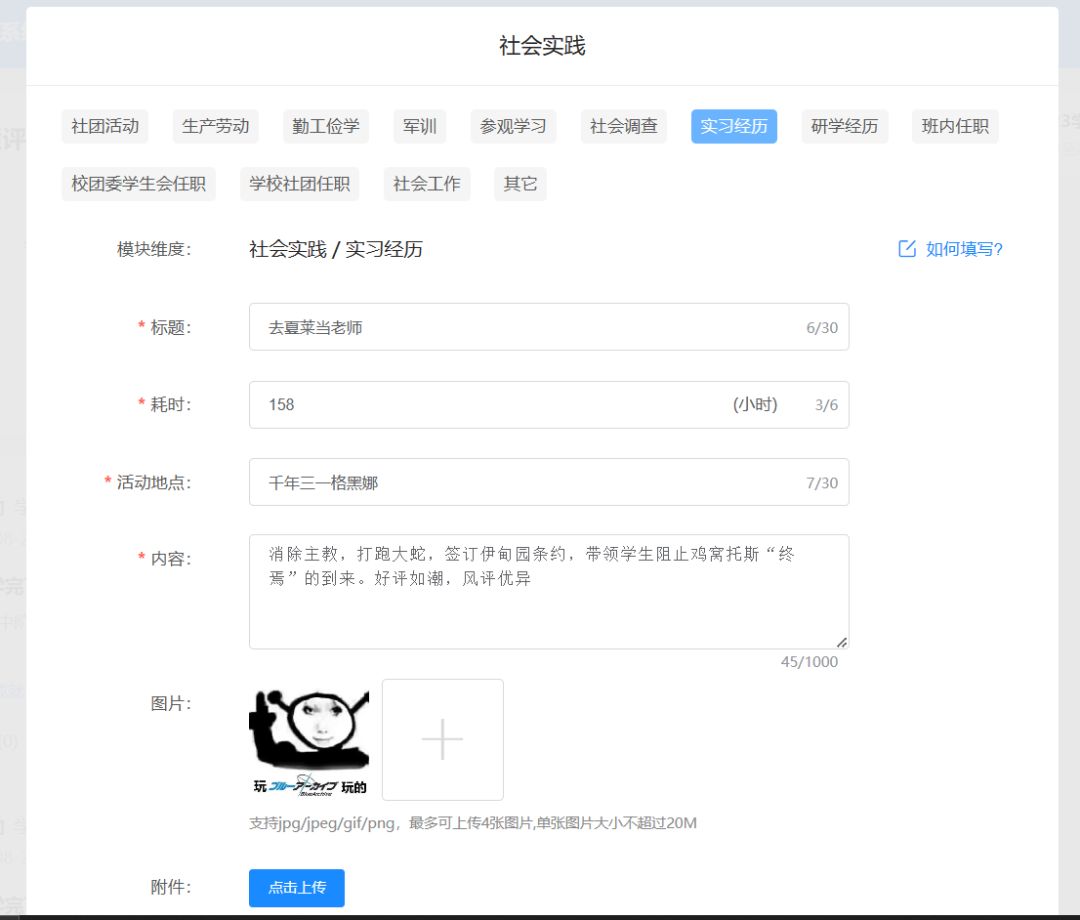The image size is (1080, 920).
Task: Click the highlighted 实习经历 tag
Action: 734,127
